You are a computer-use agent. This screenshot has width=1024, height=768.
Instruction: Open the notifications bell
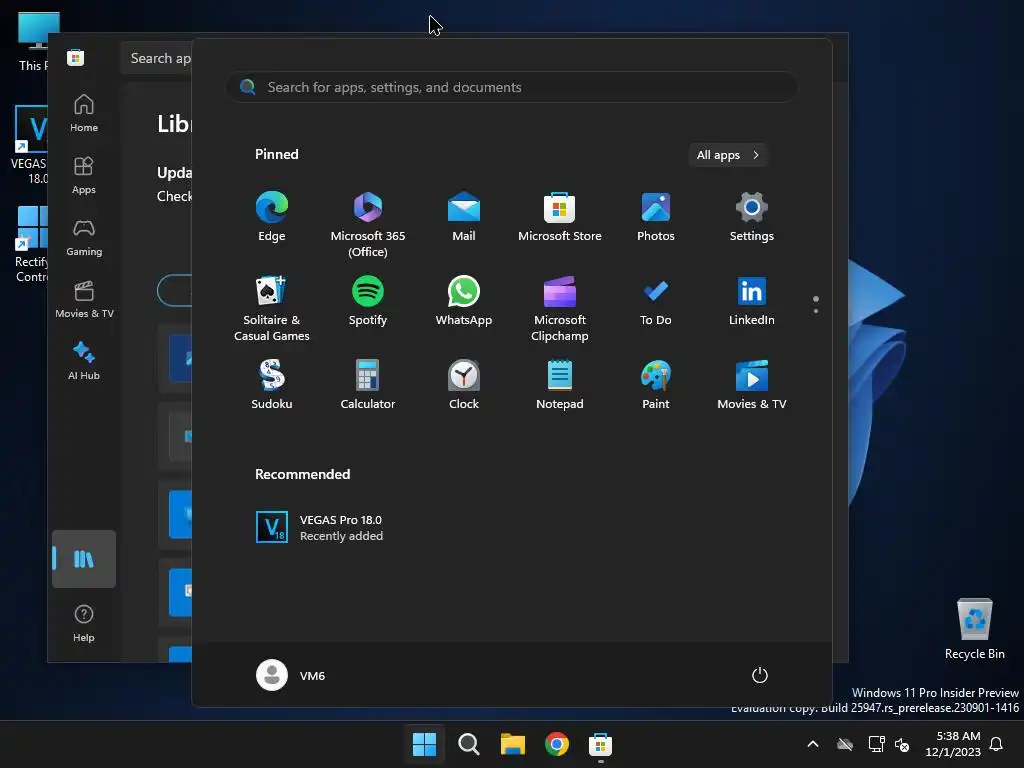click(x=997, y=744)
